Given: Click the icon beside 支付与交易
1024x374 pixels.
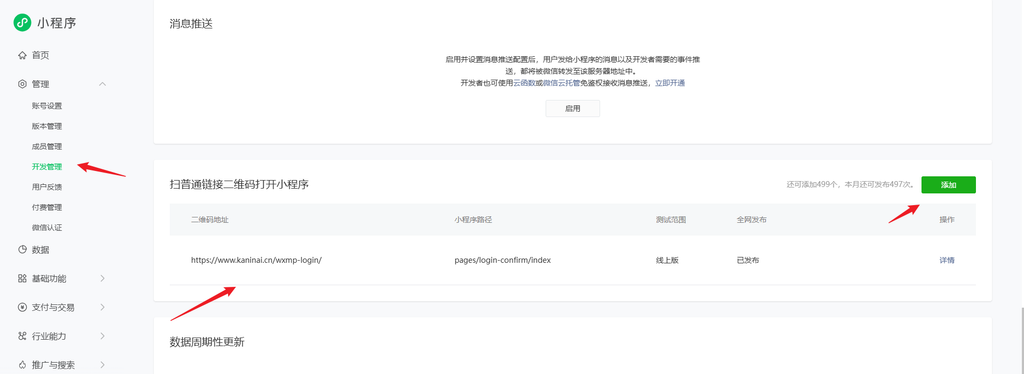Looking at the screenshot, I should (x=22, y=307).
